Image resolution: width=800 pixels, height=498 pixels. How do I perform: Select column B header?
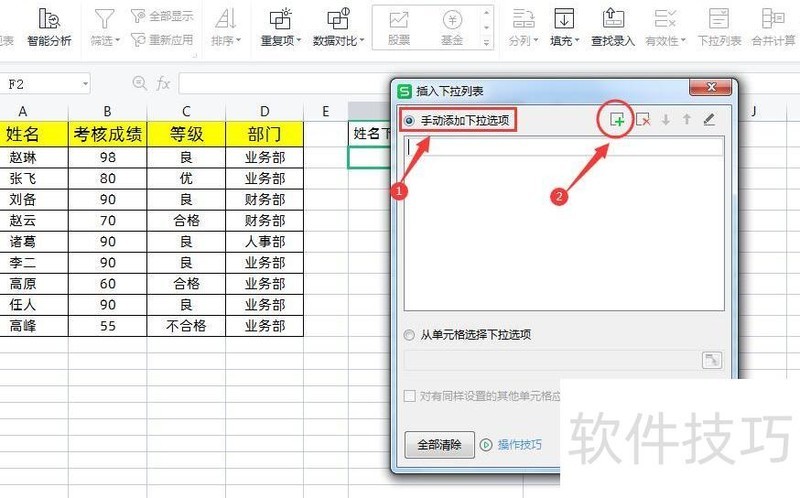point(107,111)
